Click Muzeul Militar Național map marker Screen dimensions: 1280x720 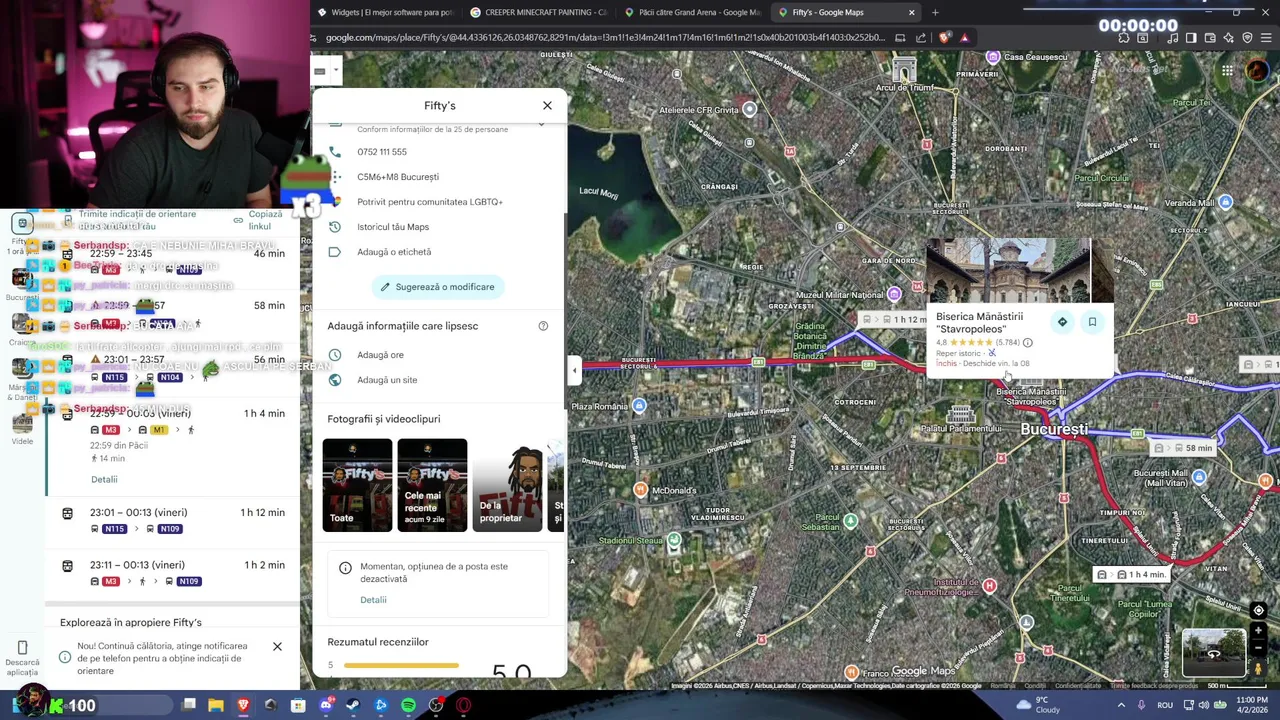point(893,294)
